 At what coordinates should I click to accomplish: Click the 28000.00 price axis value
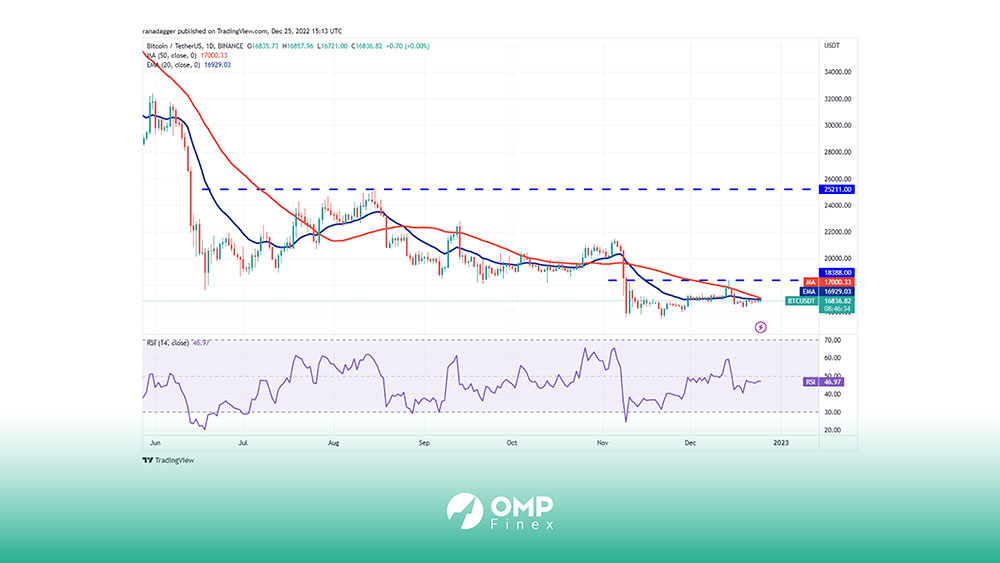(837, 152)
